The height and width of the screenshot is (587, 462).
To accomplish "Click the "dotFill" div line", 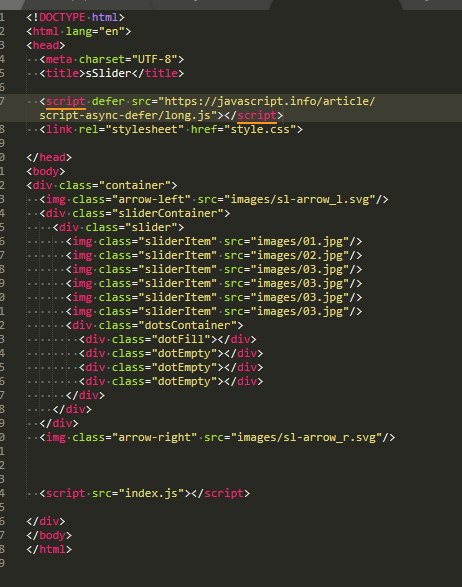I will (168, 339).
